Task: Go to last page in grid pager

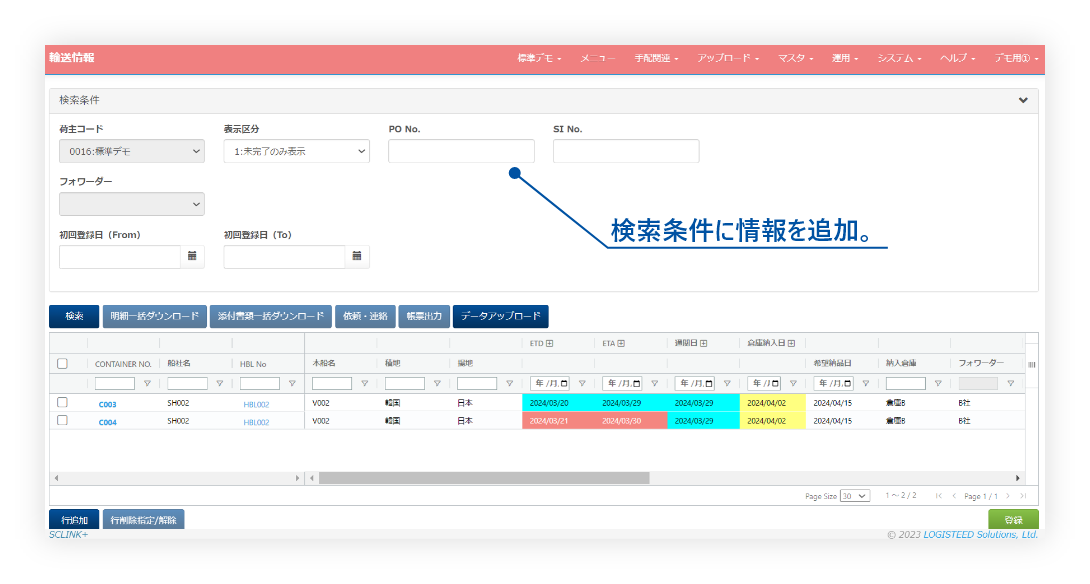Action: 1023,496
